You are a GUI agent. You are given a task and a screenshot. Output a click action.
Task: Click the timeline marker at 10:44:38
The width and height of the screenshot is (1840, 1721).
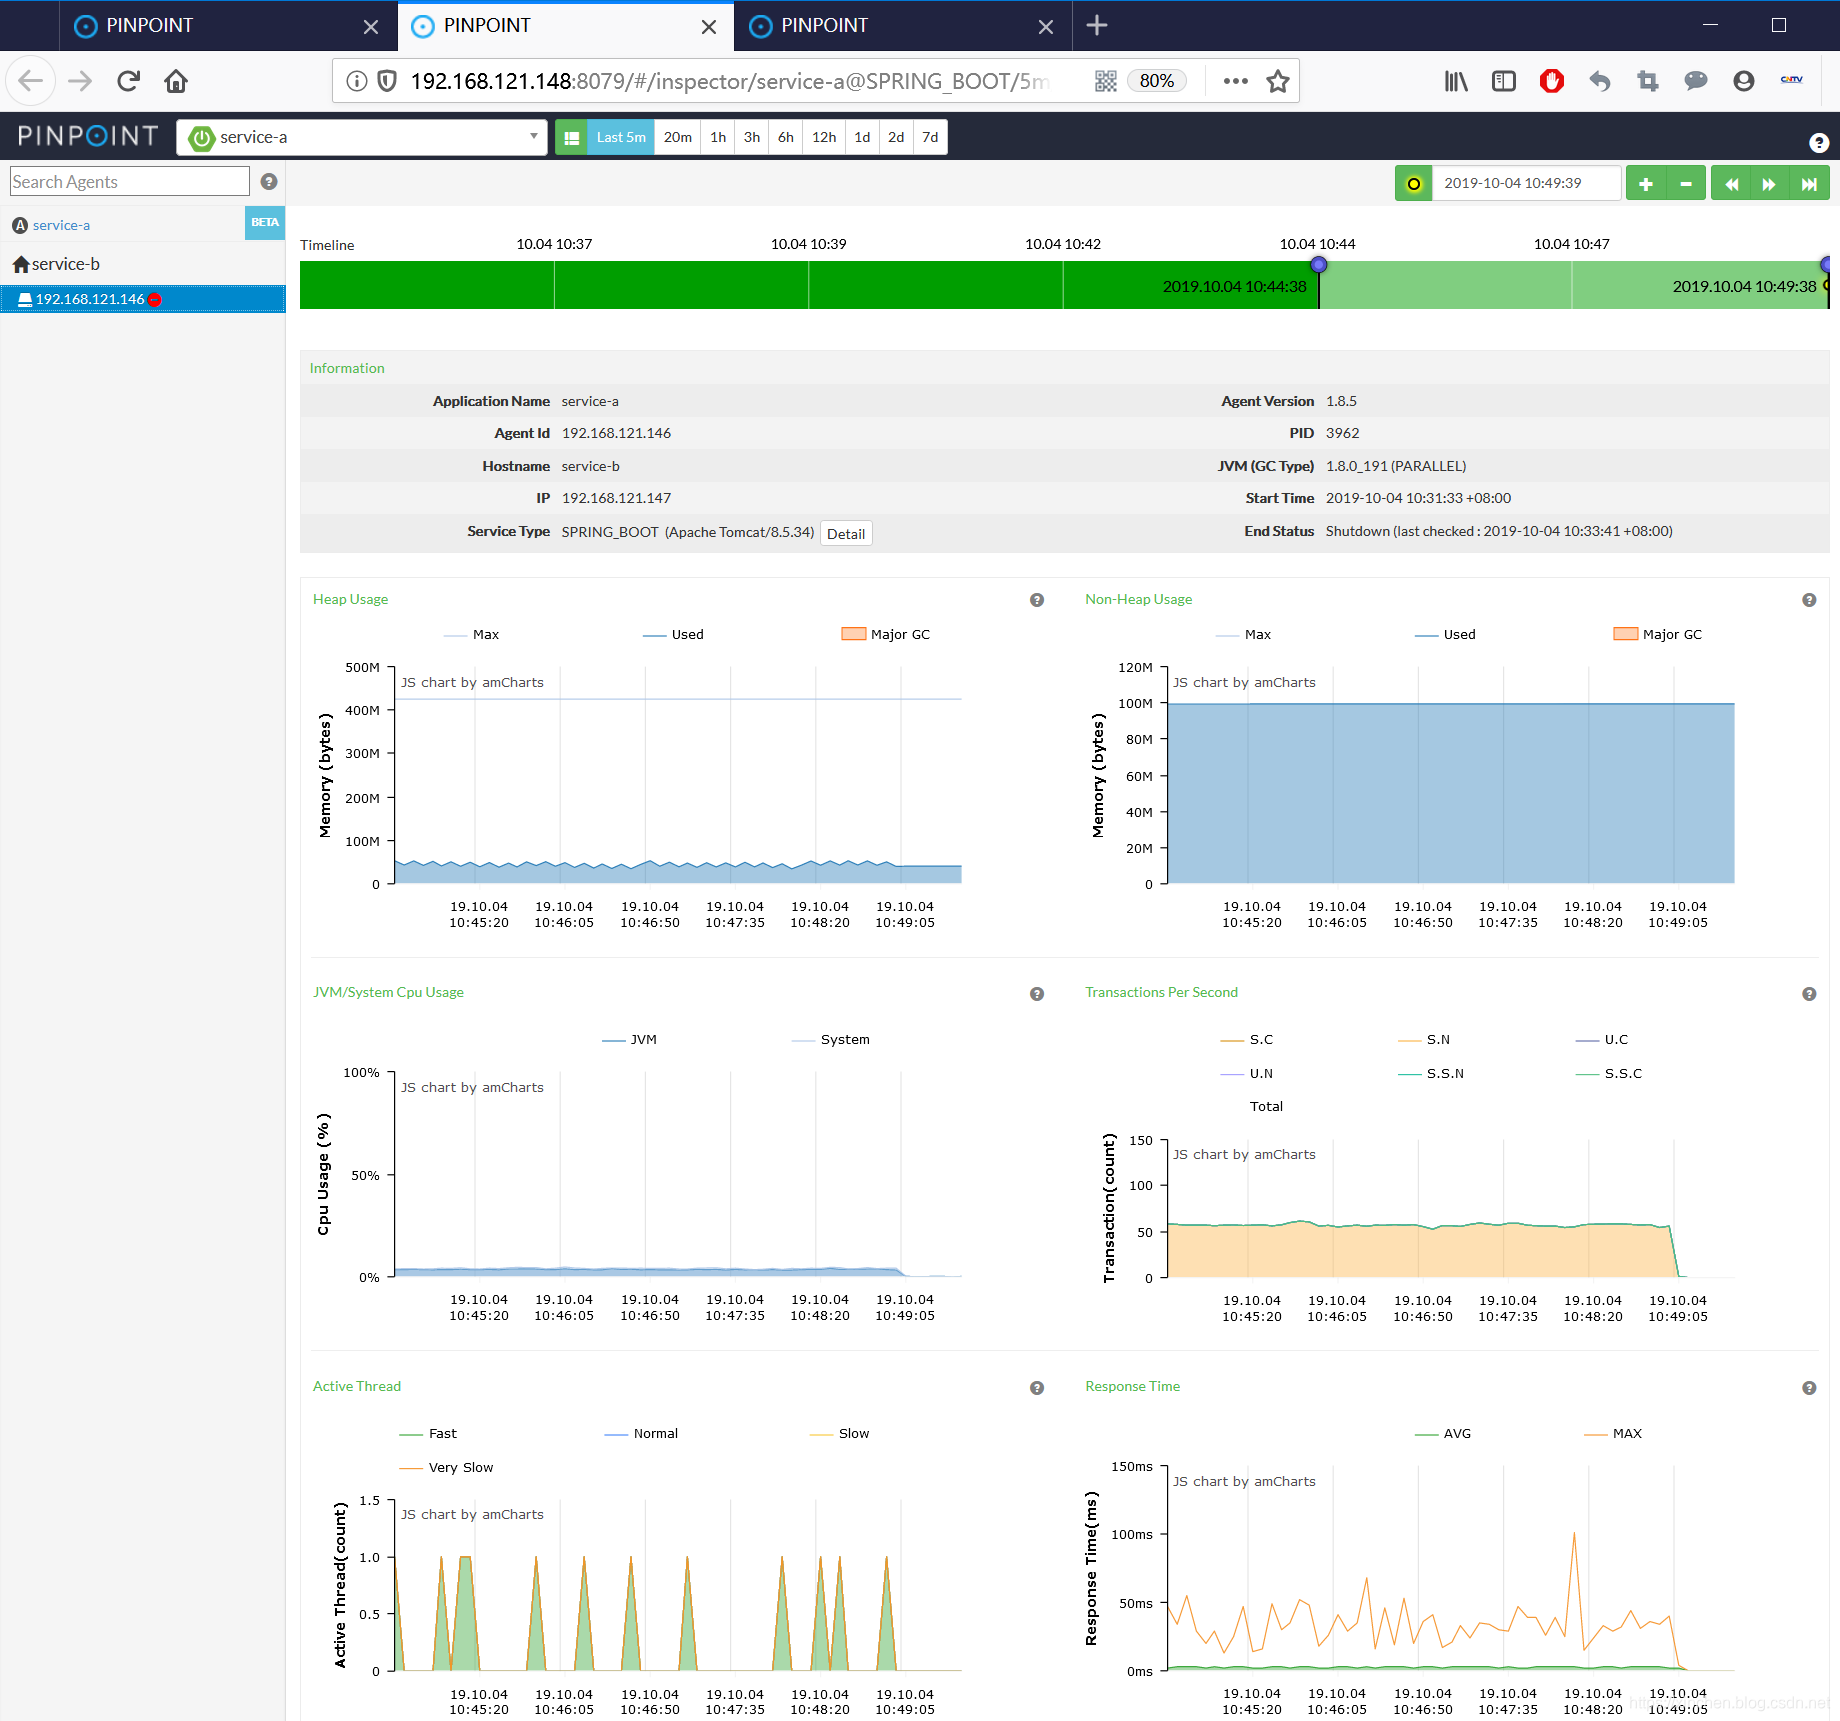click(x=1319, y=265)
